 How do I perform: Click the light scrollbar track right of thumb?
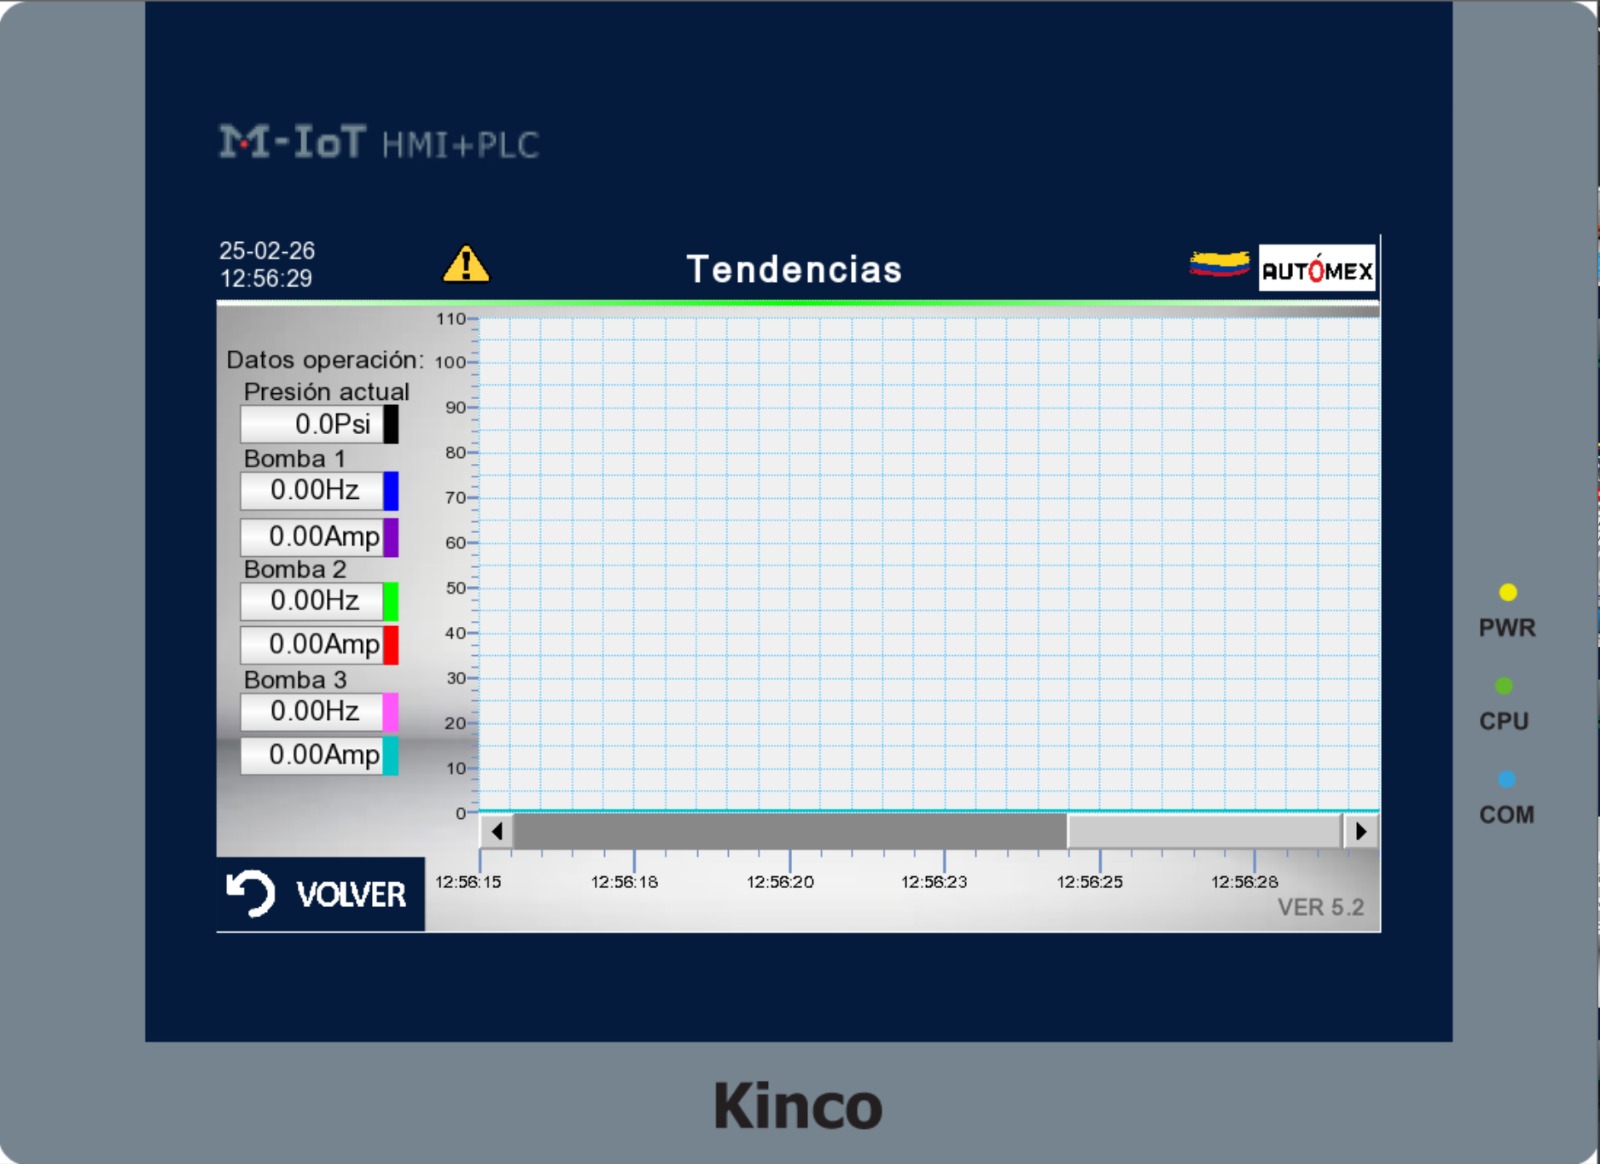[x=1205, y=831]
